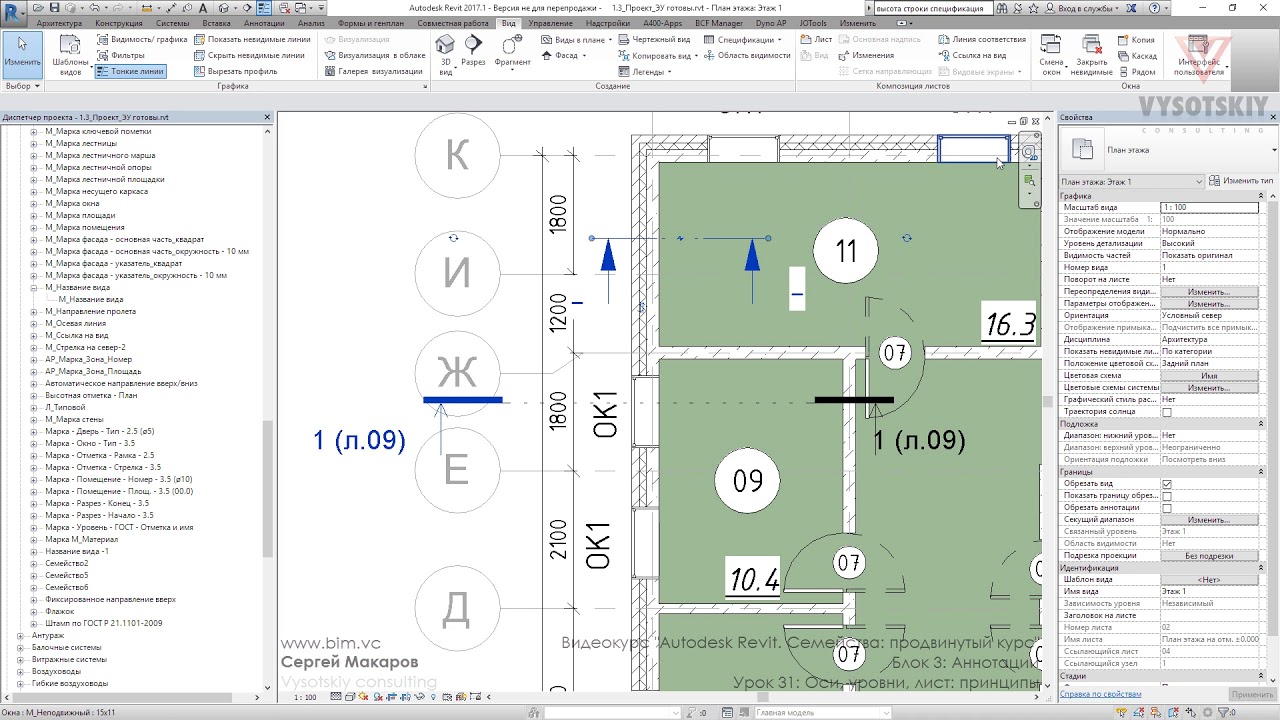Open Галерея визуализации
Image resolution: width=1280 pixels, height=720 pixels.
click(372, 71)
